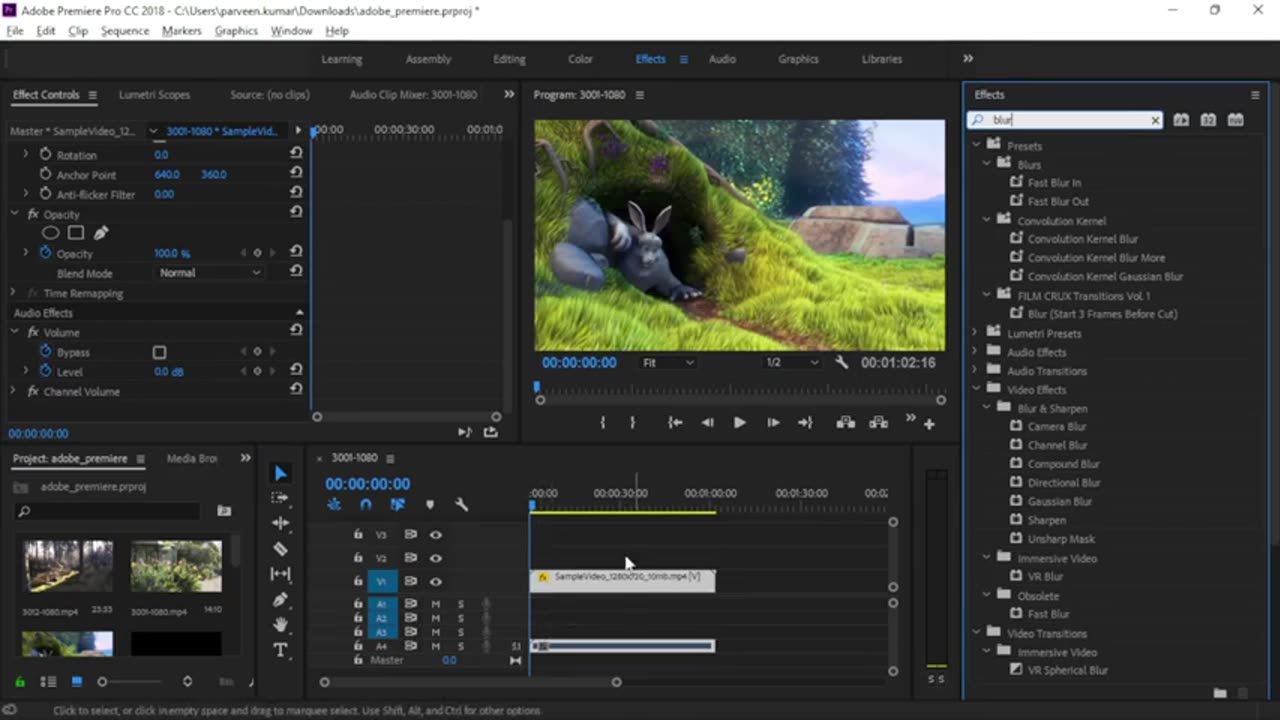Select the Razor tool
This screenshot has height=720, width=1280.
[281, 548]
